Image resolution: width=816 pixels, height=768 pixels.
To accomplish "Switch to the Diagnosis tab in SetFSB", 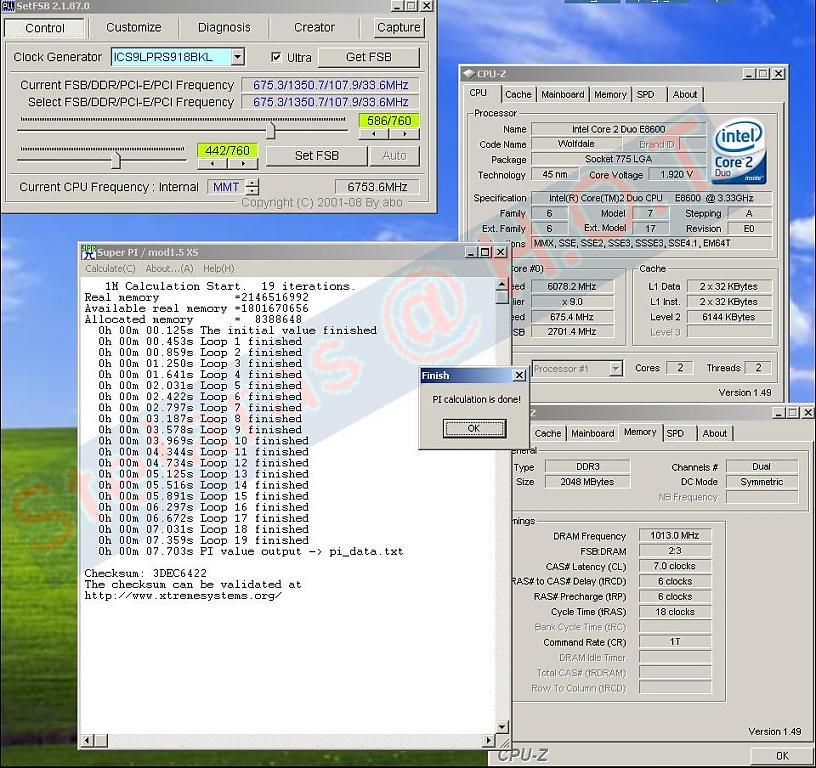I will [224, 28].
